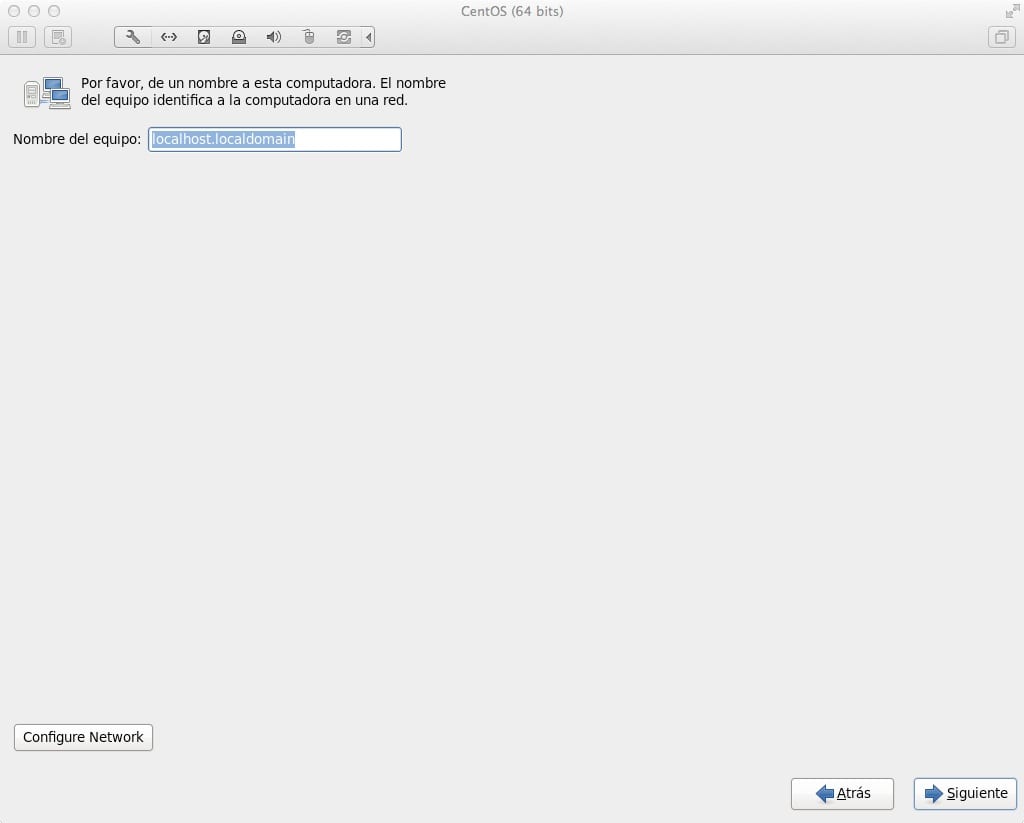Toggle the sound card speaker icon
This screenshot has width=1024, height=823.
(x=274, y=38)
